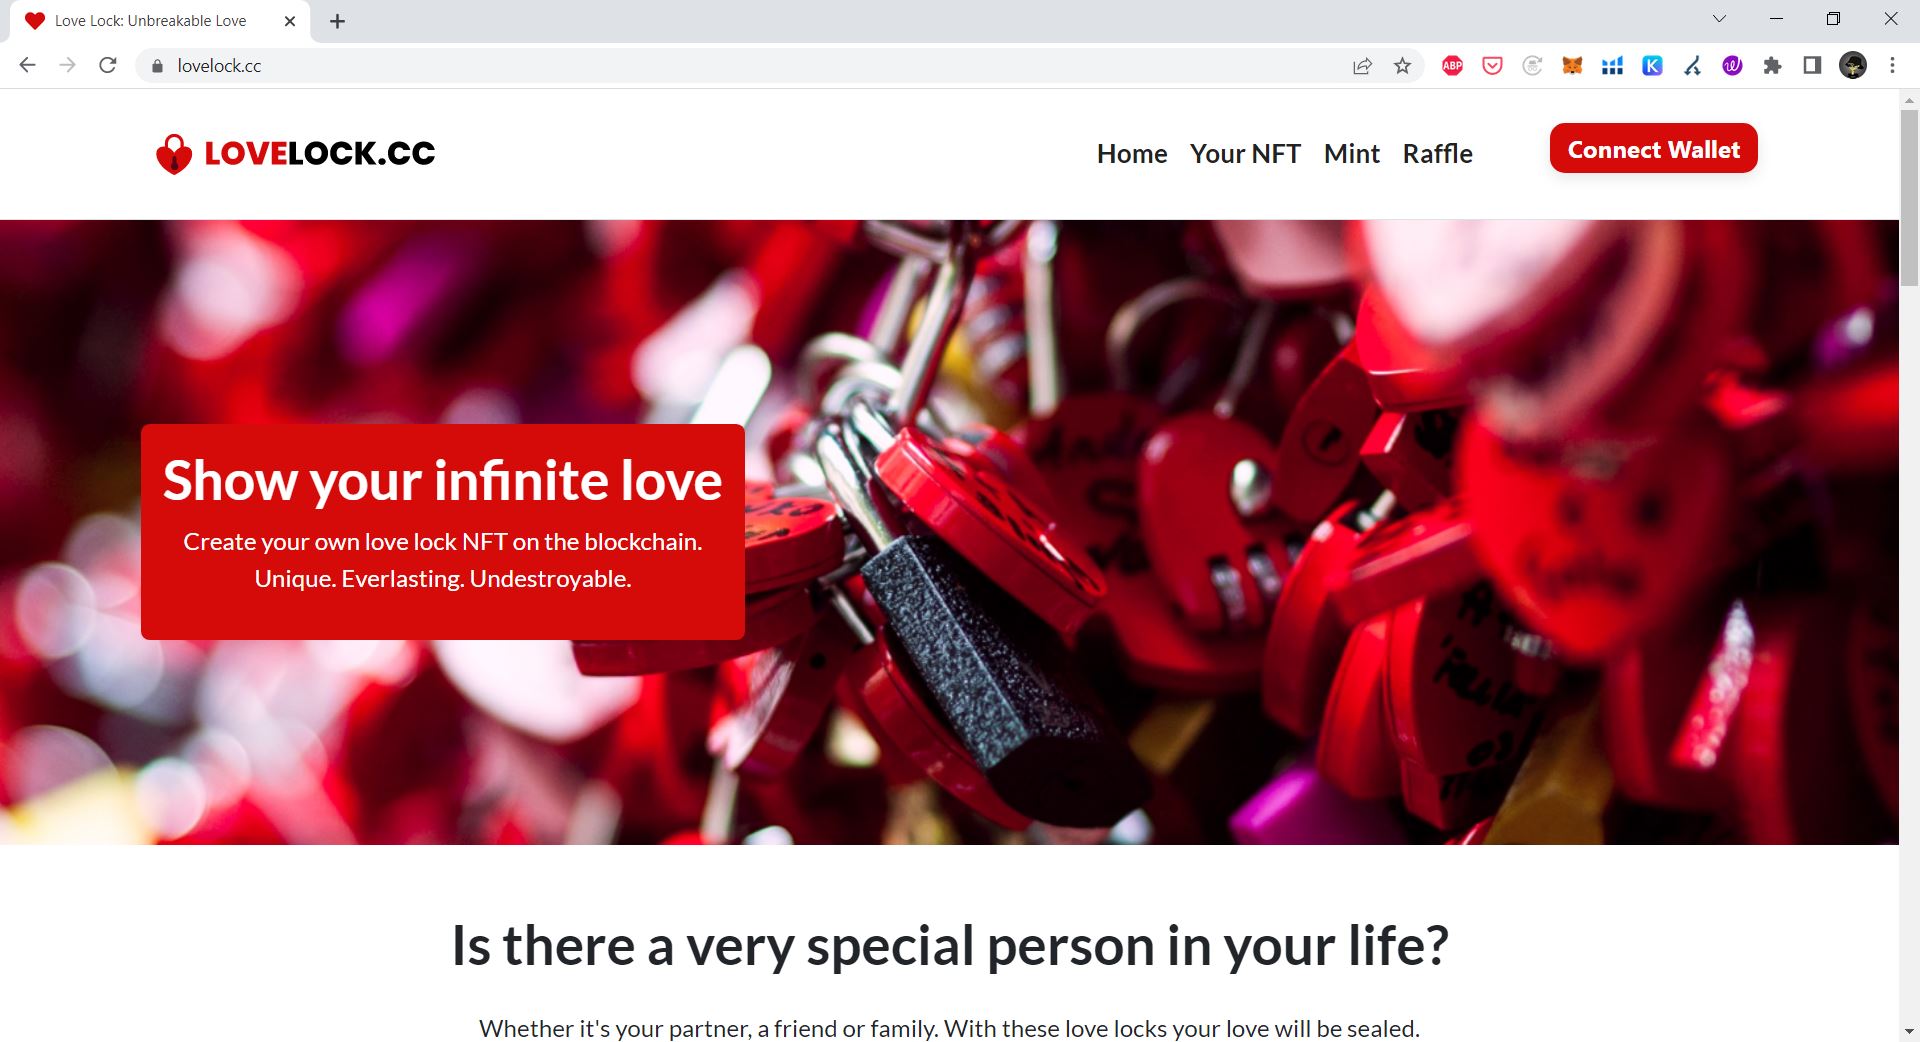Navigate to Home in the site menu

[1132, 154]
